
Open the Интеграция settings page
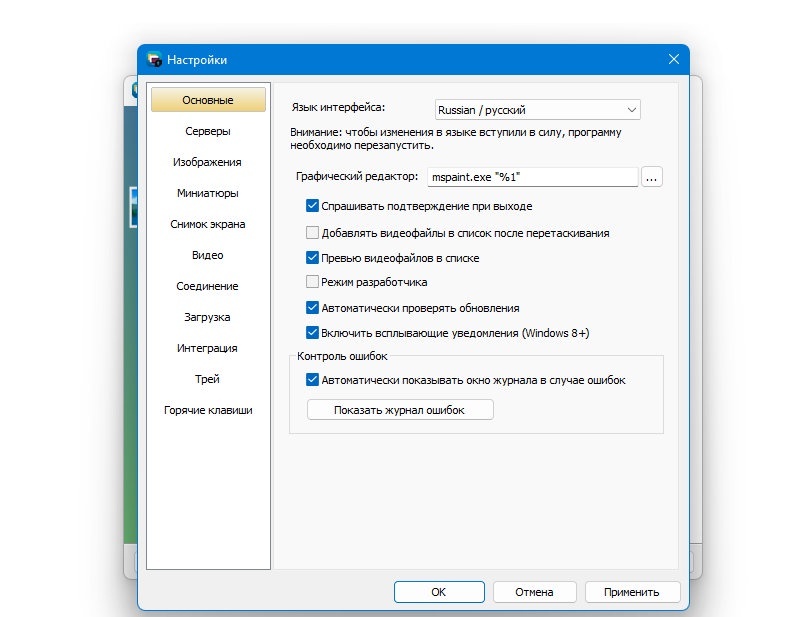(x=208, y=348)
